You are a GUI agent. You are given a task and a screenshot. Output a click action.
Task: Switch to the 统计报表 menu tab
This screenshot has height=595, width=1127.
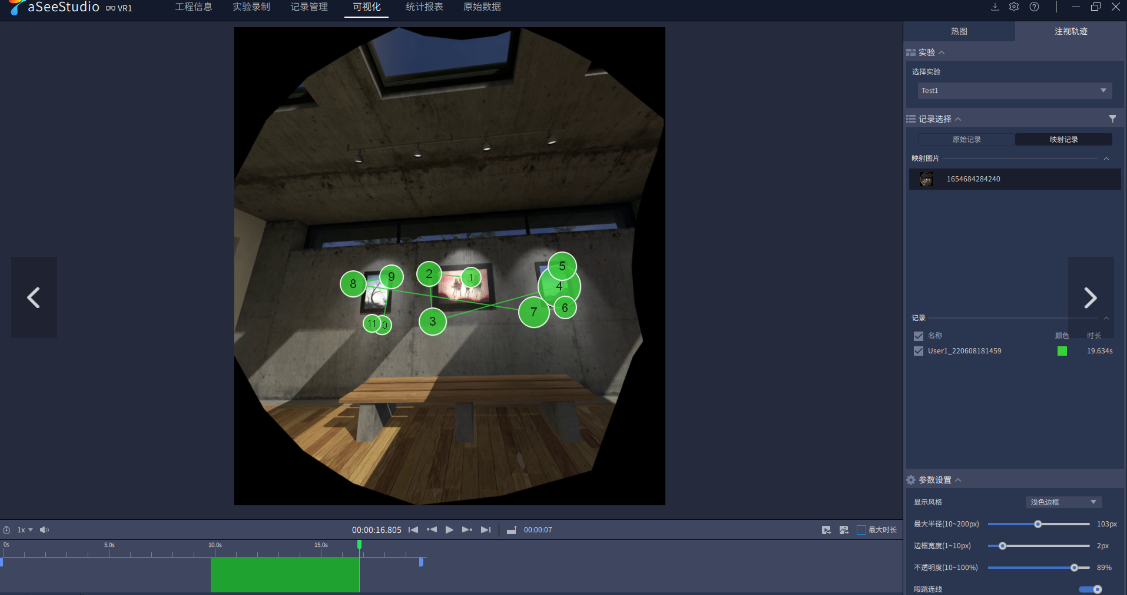click(424, 7)
